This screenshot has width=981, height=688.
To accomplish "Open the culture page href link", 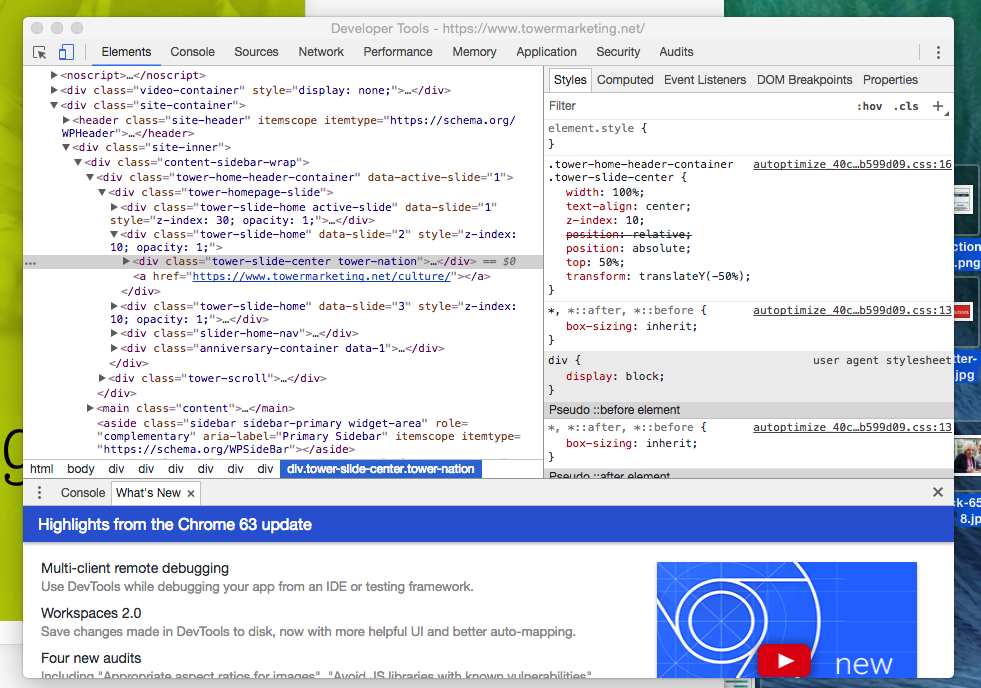I will [x=321, y=276].
